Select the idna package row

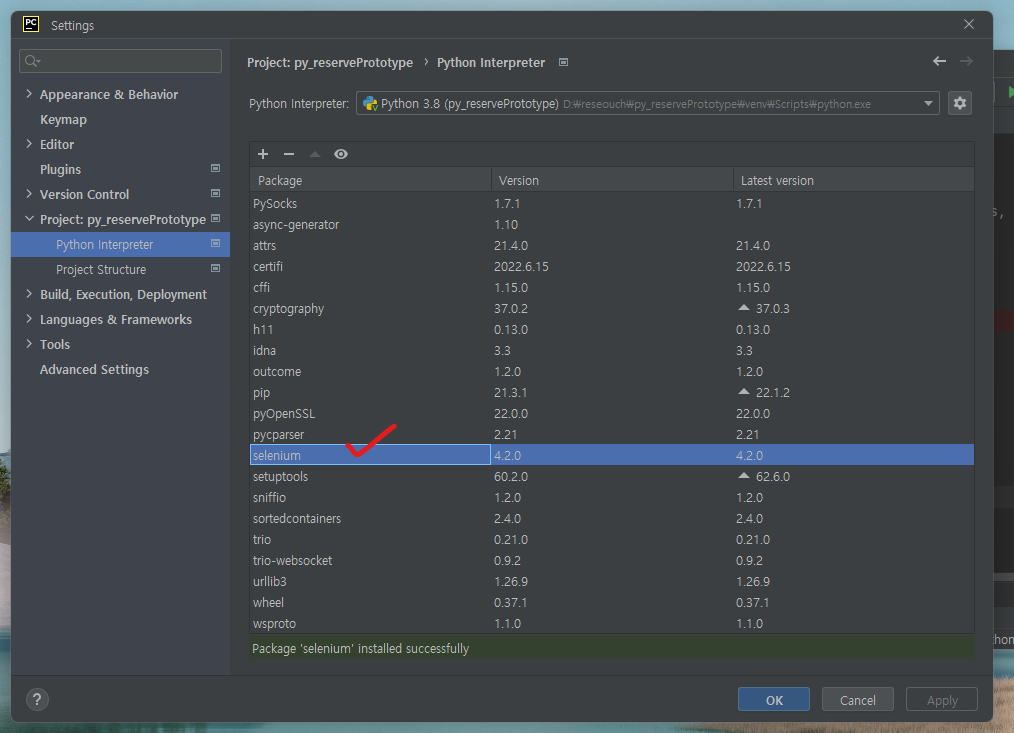612,351
